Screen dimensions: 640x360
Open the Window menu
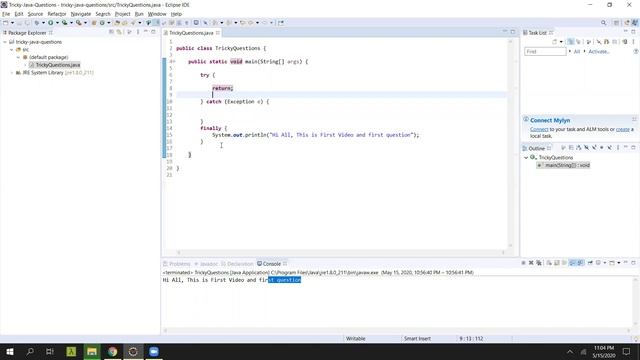157,14
